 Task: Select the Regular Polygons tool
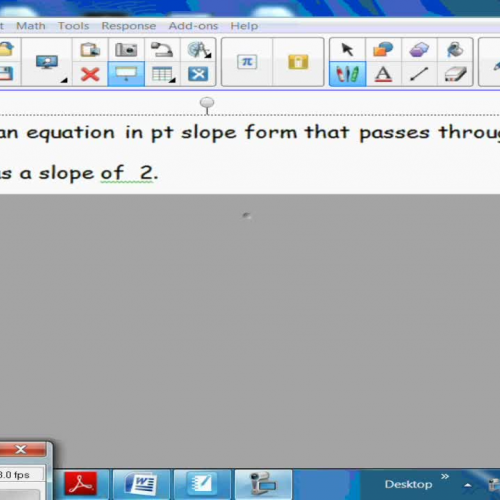coord(419,50)
